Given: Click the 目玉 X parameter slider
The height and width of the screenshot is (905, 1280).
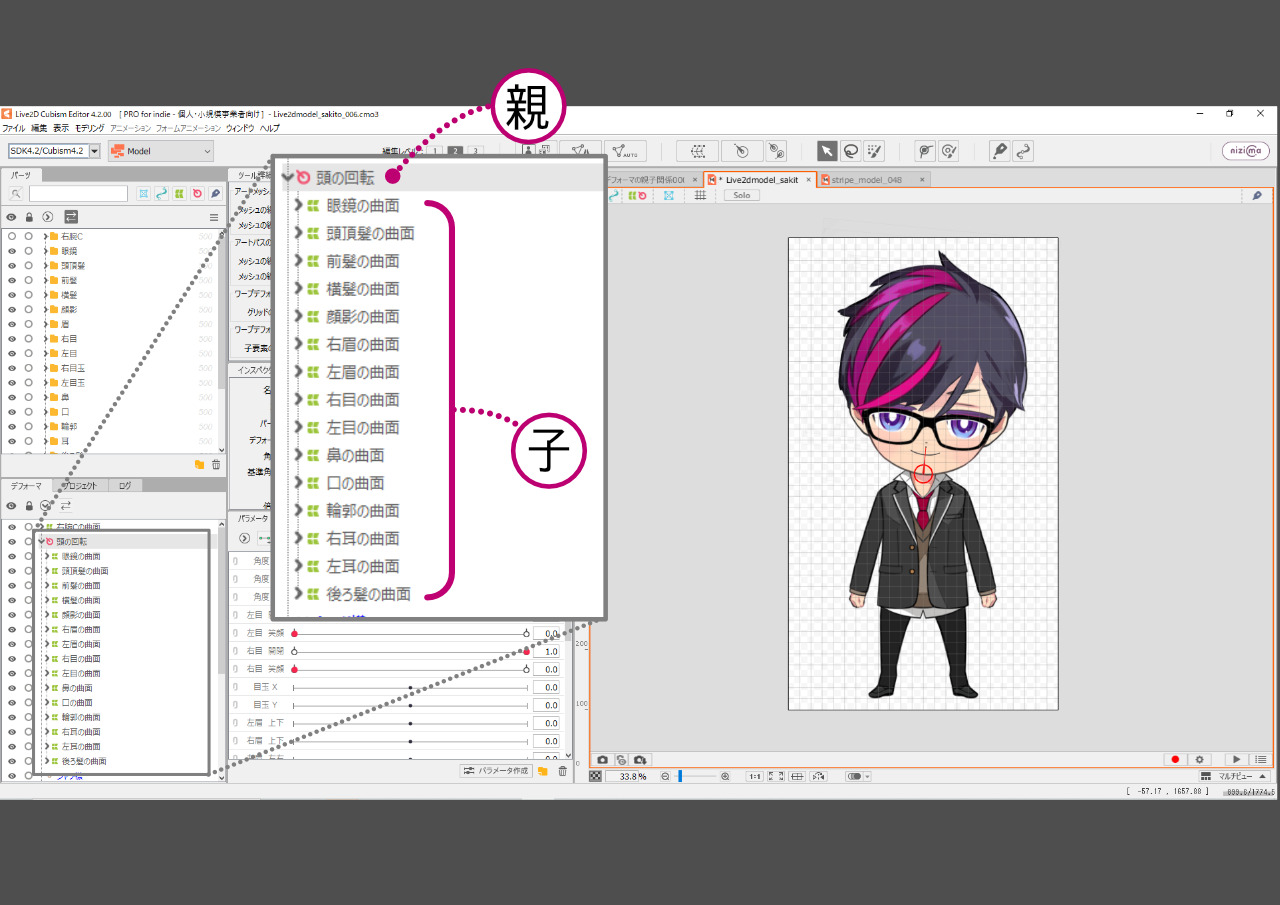Looking at the screenshot, I should tap(410, 688).
